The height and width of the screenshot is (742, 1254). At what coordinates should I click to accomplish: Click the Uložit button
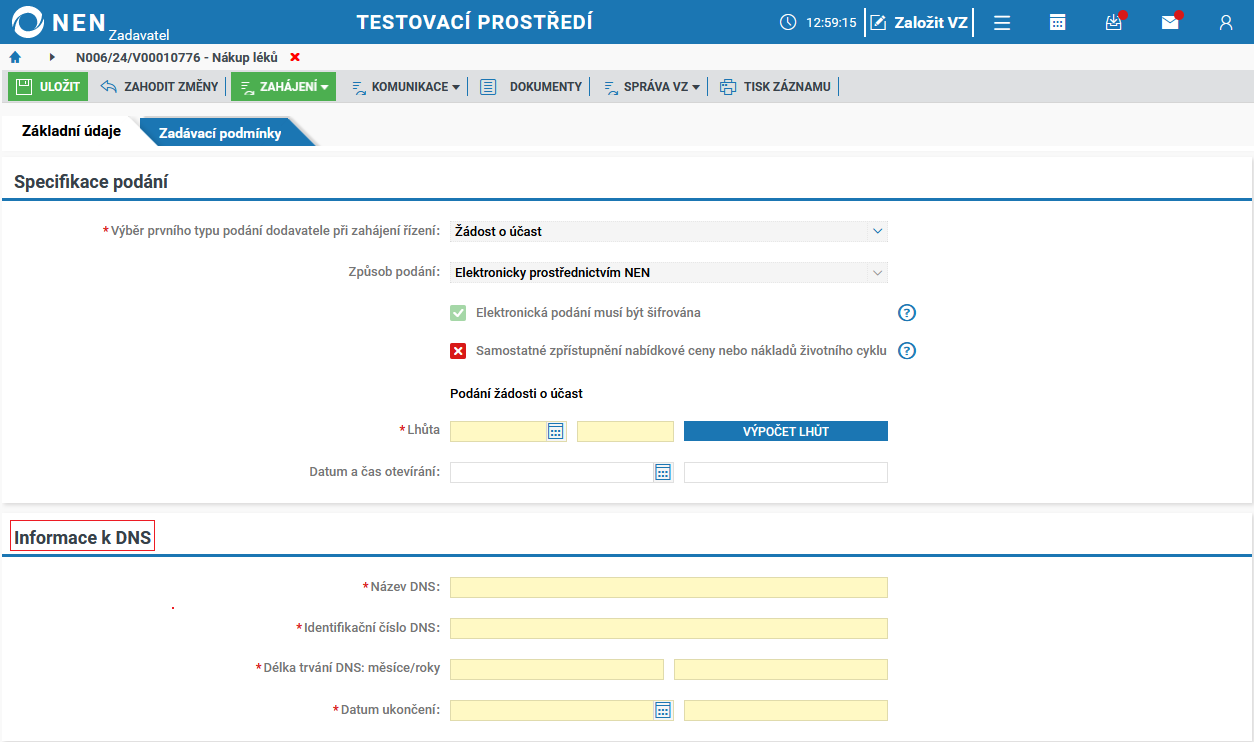(x=48, y=87)
